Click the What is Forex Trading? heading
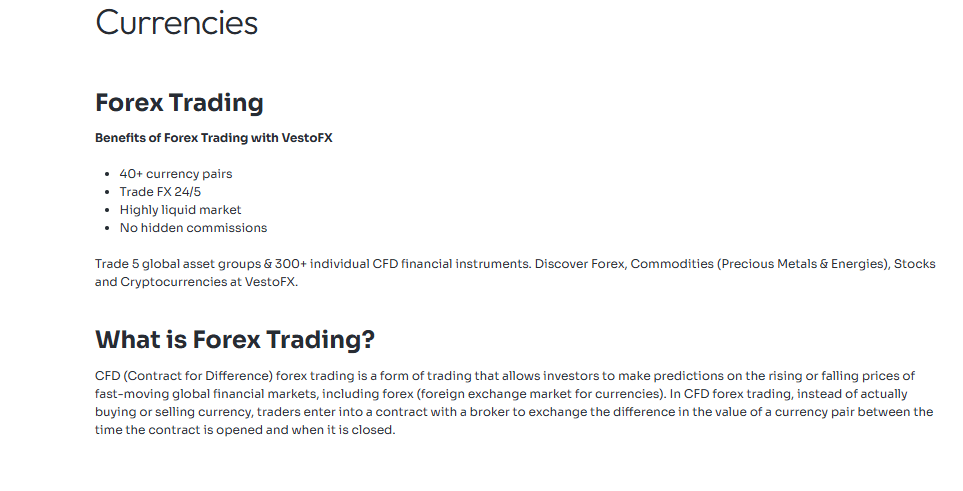 point(235,340)
